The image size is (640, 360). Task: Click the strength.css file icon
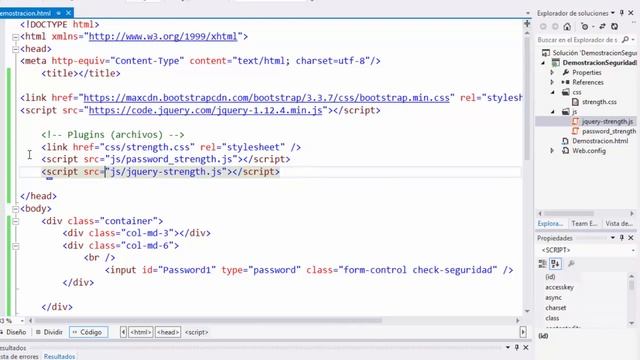575,102
